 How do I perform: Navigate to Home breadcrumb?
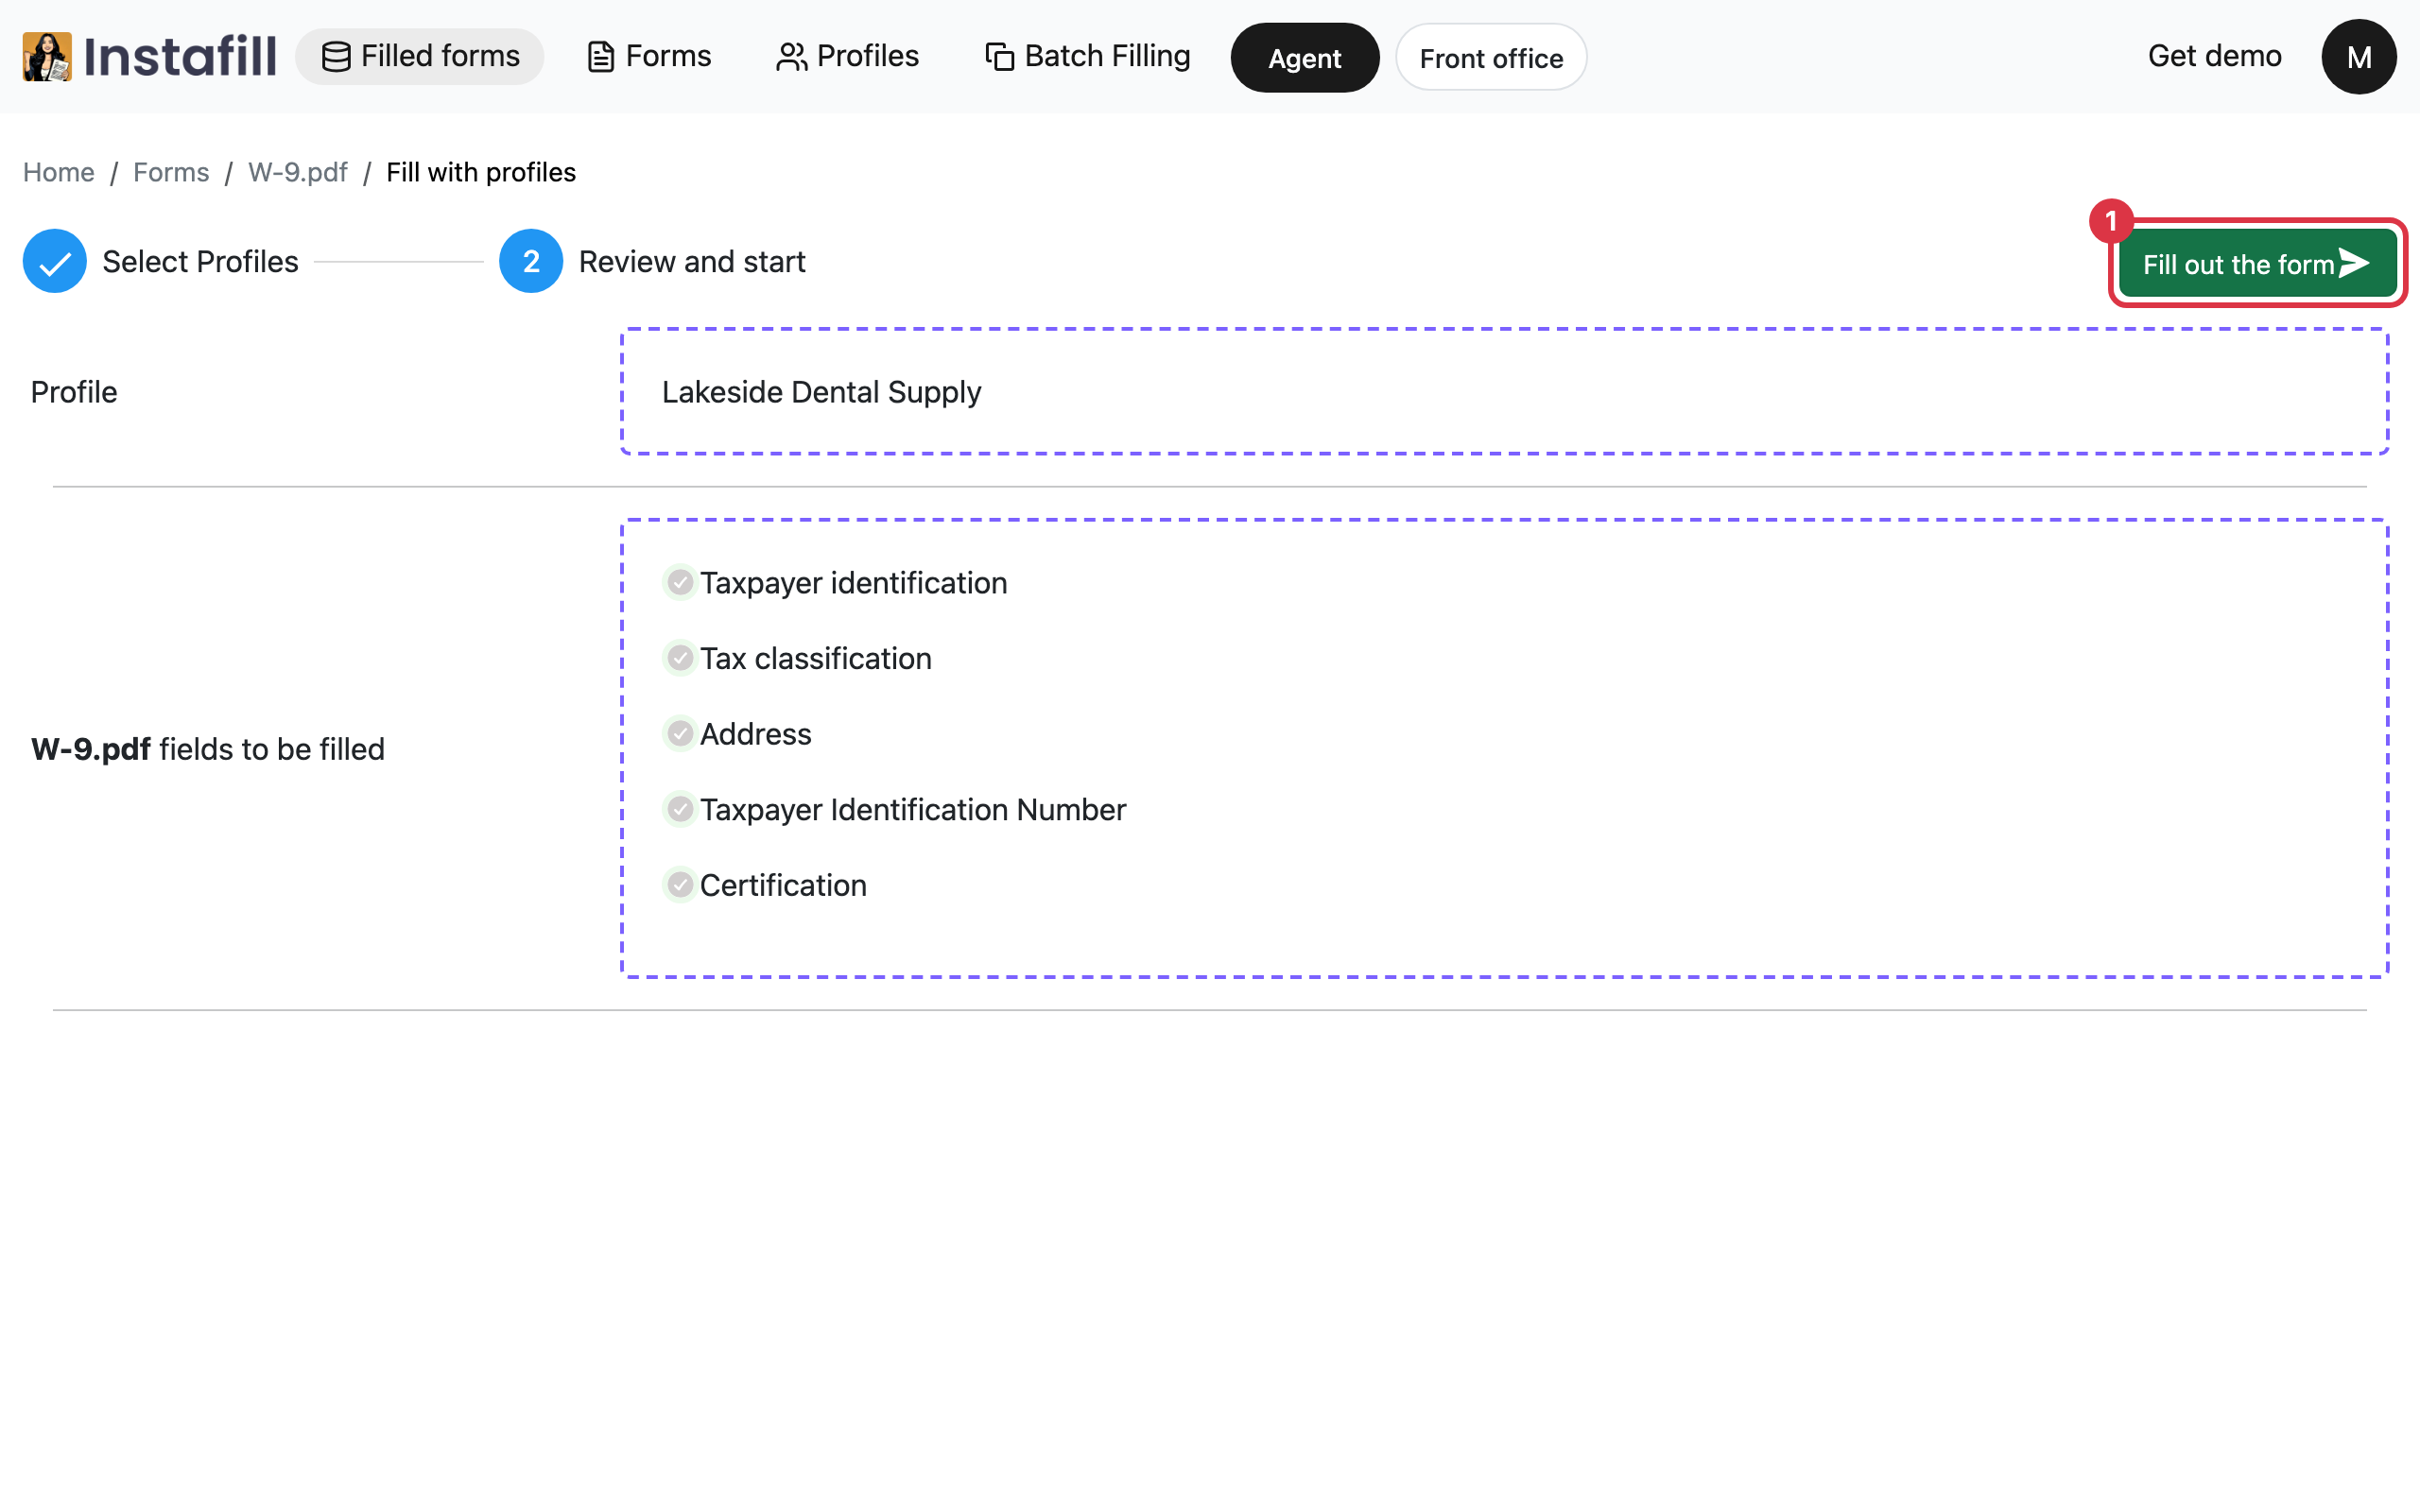pyautogui.click(x=59, y=172)
